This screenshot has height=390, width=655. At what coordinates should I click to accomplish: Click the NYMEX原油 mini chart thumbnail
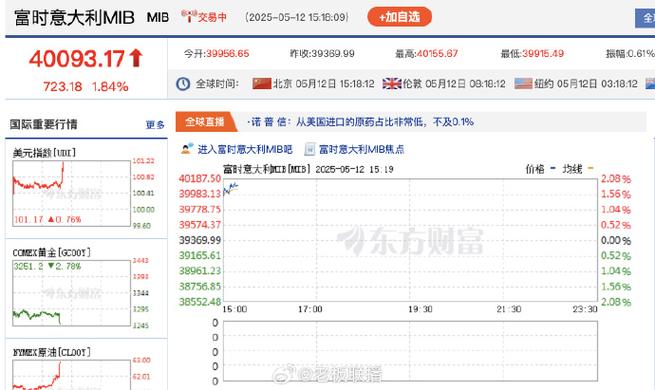[71, 375]
